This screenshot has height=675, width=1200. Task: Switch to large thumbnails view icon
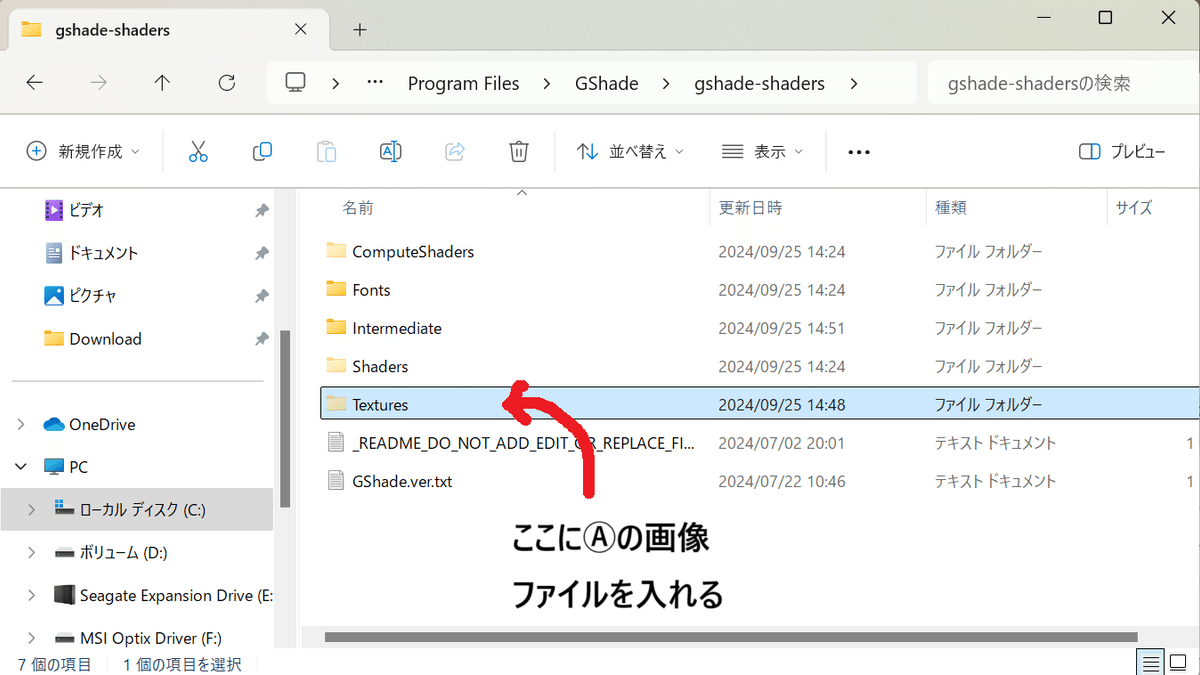click(1180, 662)
